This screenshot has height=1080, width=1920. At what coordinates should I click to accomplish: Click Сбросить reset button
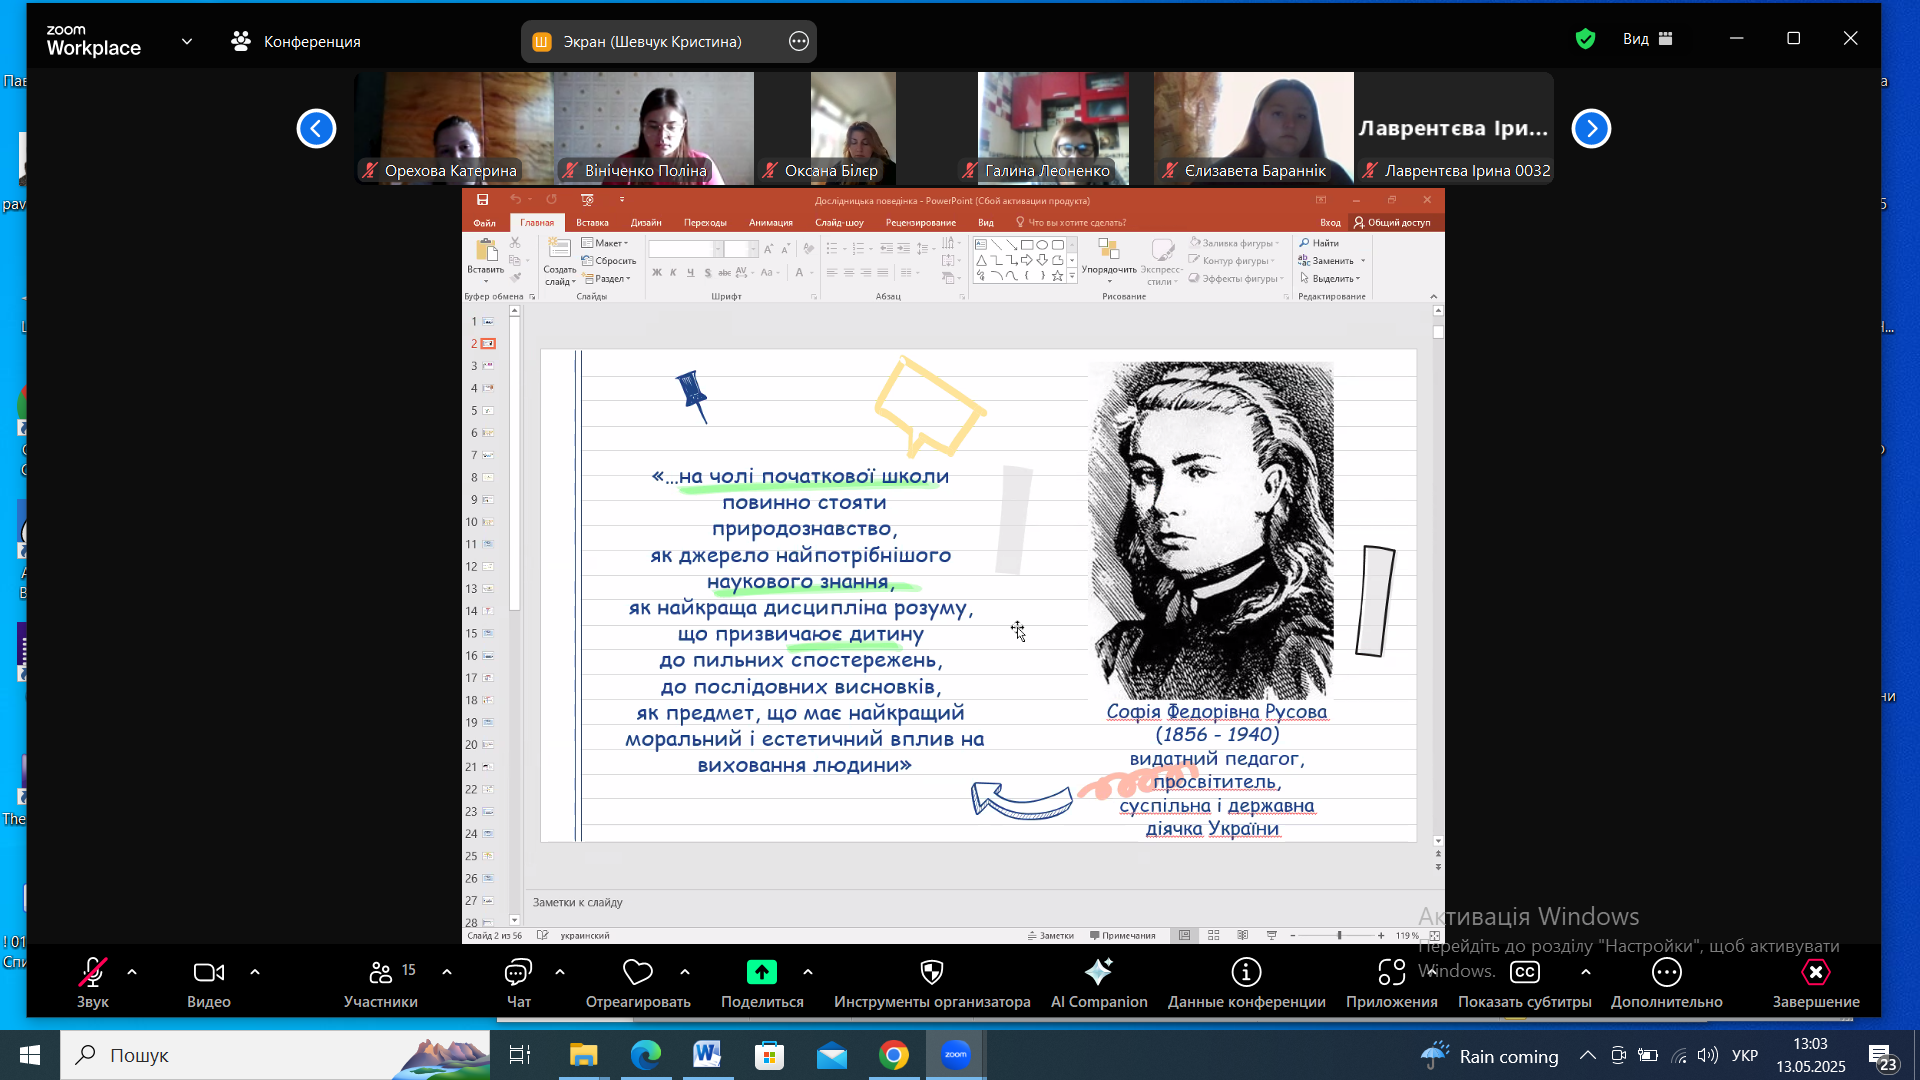pos(609,261)
